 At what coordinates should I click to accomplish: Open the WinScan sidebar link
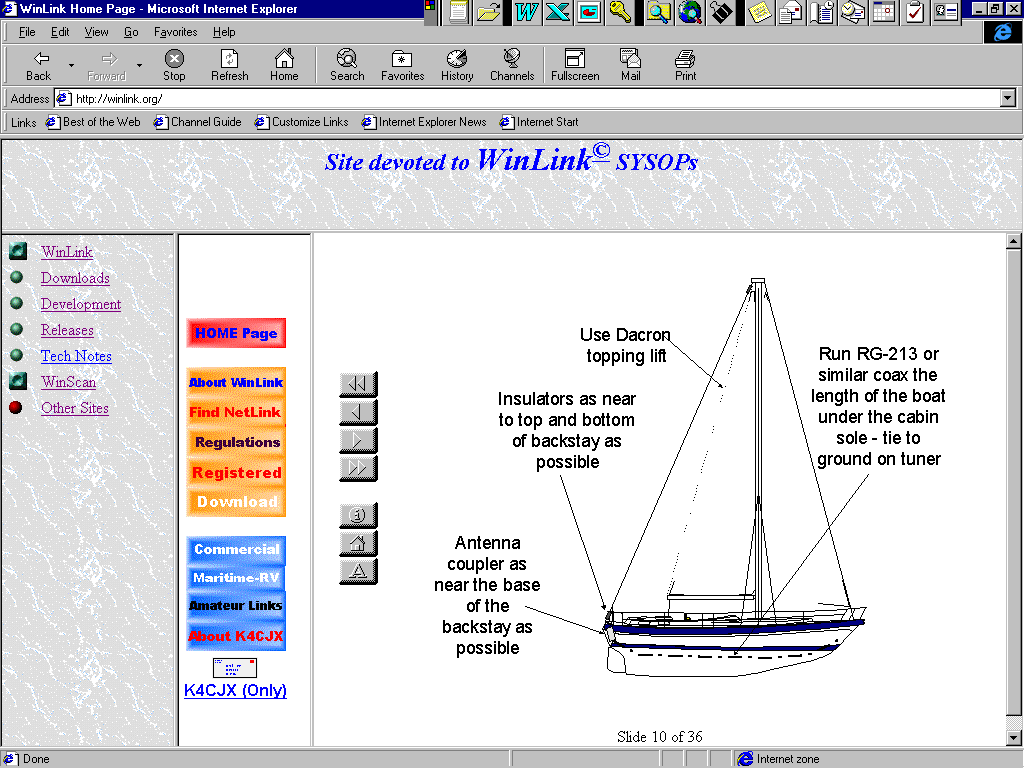(x=69, y=382)
